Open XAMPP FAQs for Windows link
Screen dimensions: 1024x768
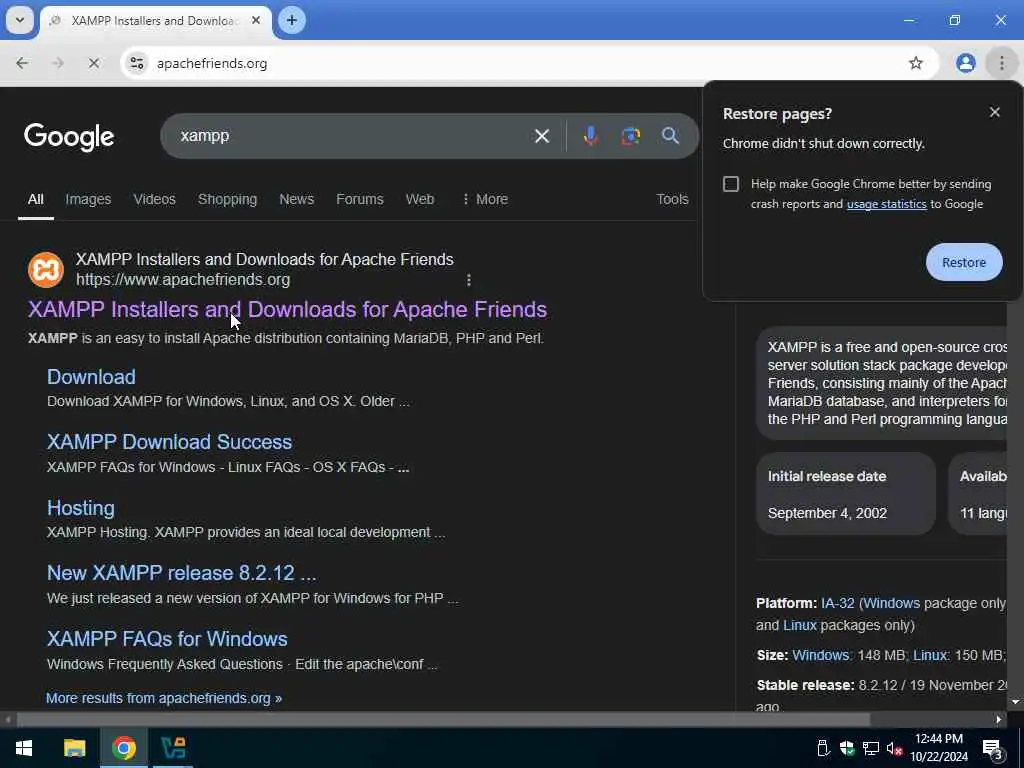(167, 639)
